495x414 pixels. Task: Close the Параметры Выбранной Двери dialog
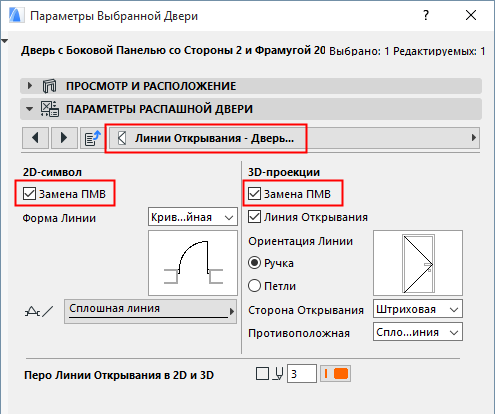coord(471,15)
